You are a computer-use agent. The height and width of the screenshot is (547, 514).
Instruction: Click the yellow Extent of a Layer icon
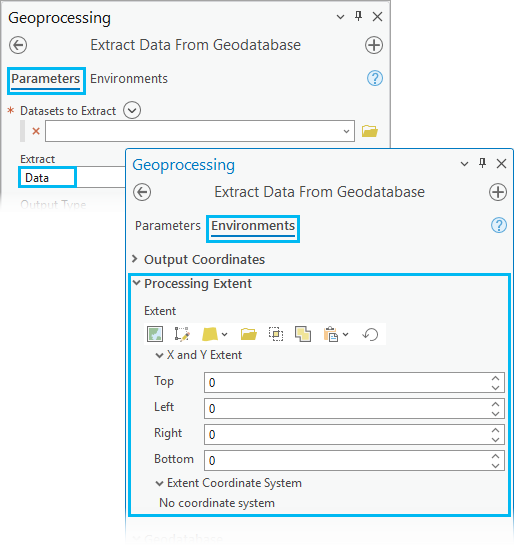tap(210, 334)
